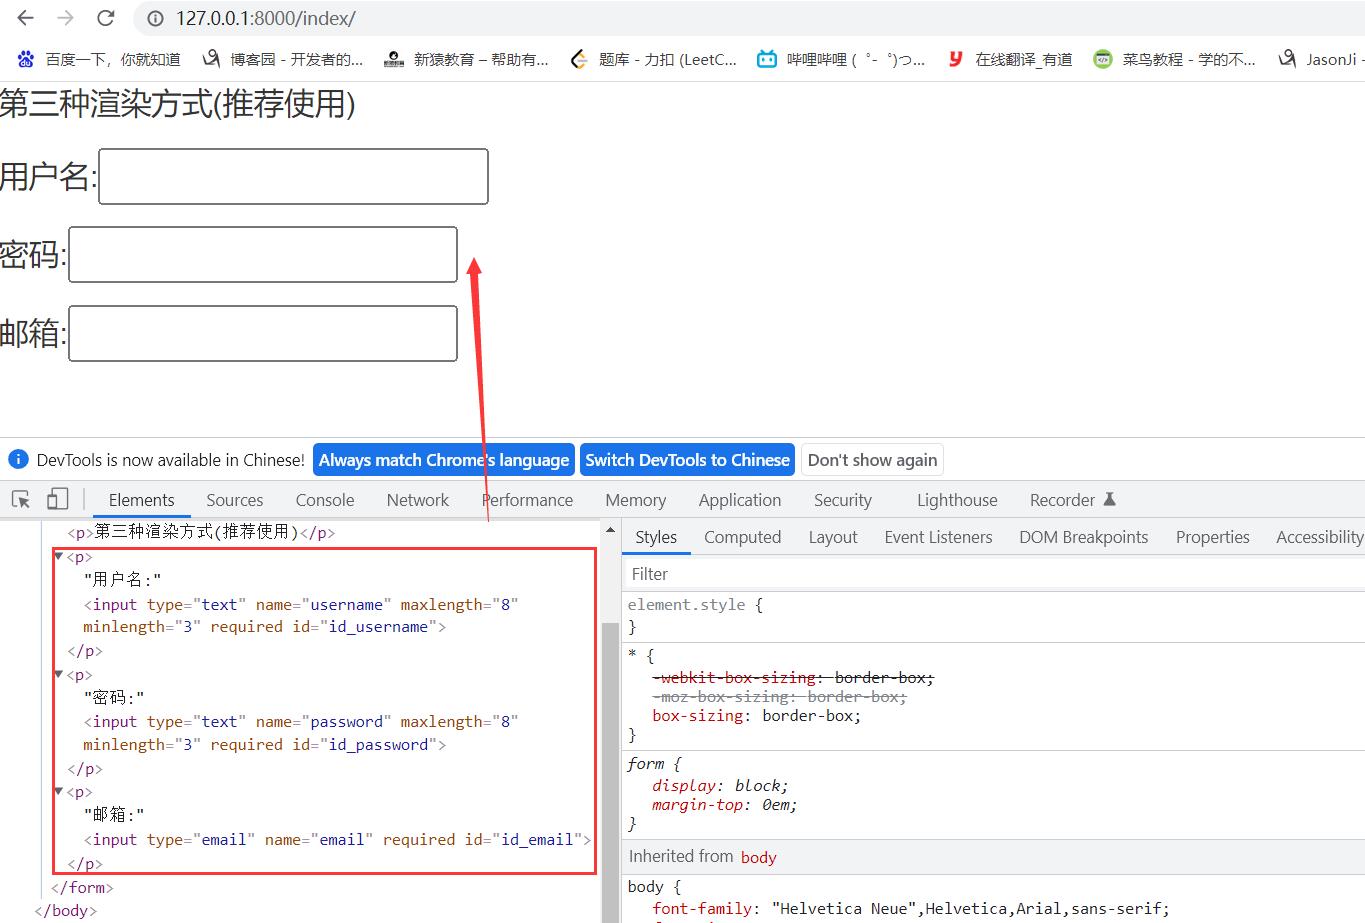Click Switch DevTools to Chinese button
Viewport: 1365px width, 923px height.
pyautogui.click(x=687, y=460)
